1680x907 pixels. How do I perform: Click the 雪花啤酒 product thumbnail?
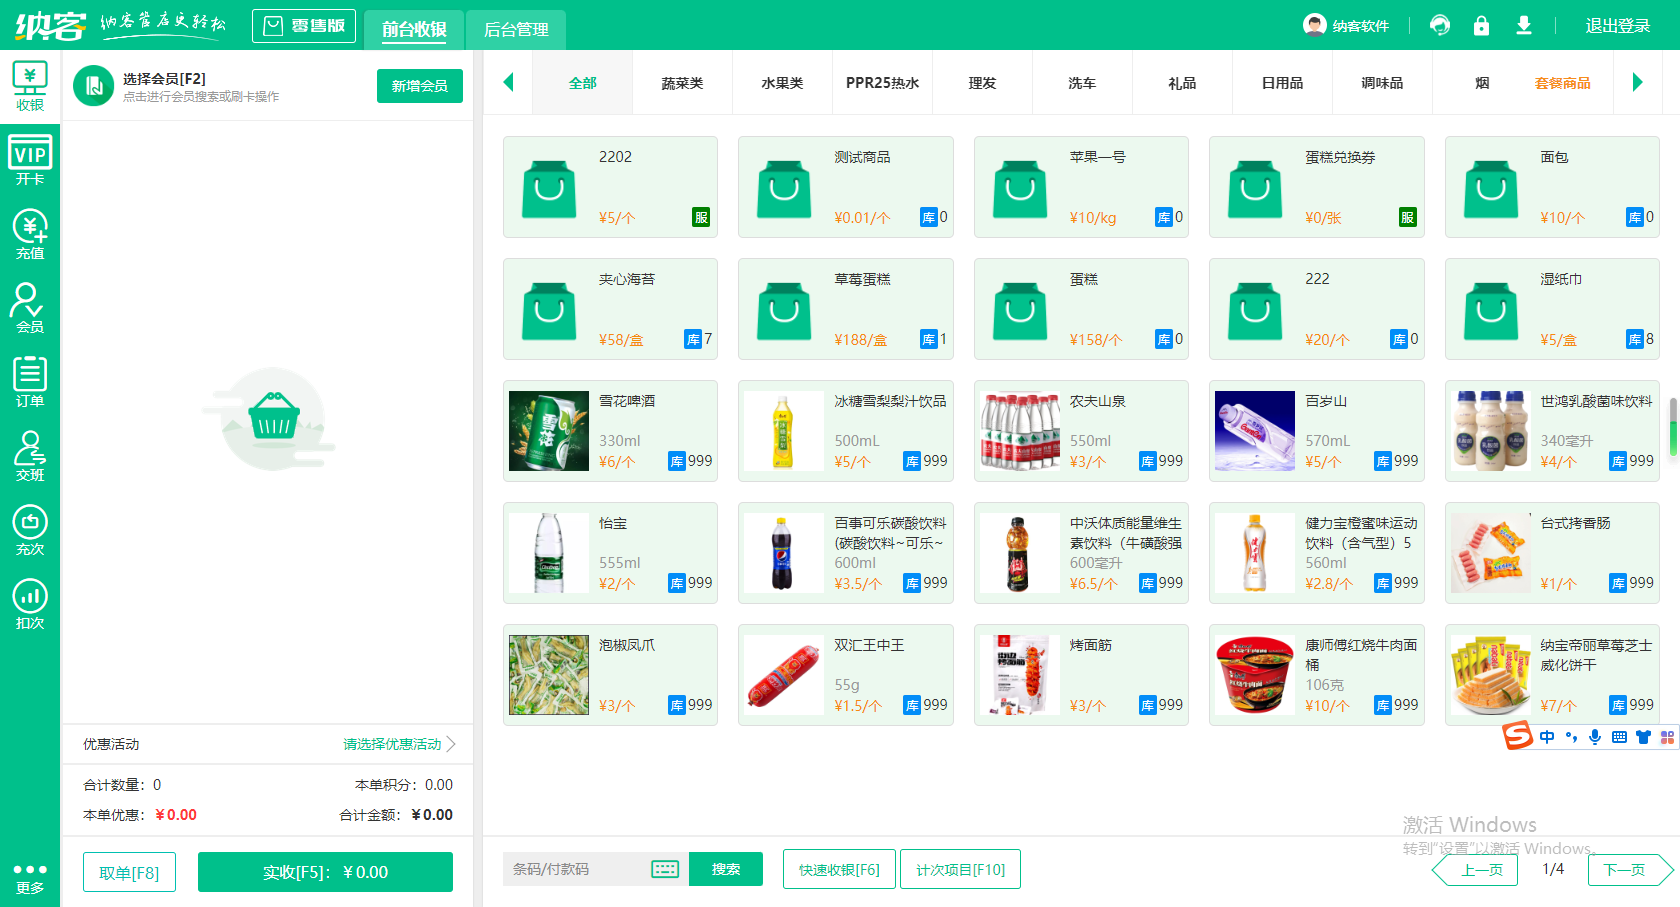click(x=548, y=431)
